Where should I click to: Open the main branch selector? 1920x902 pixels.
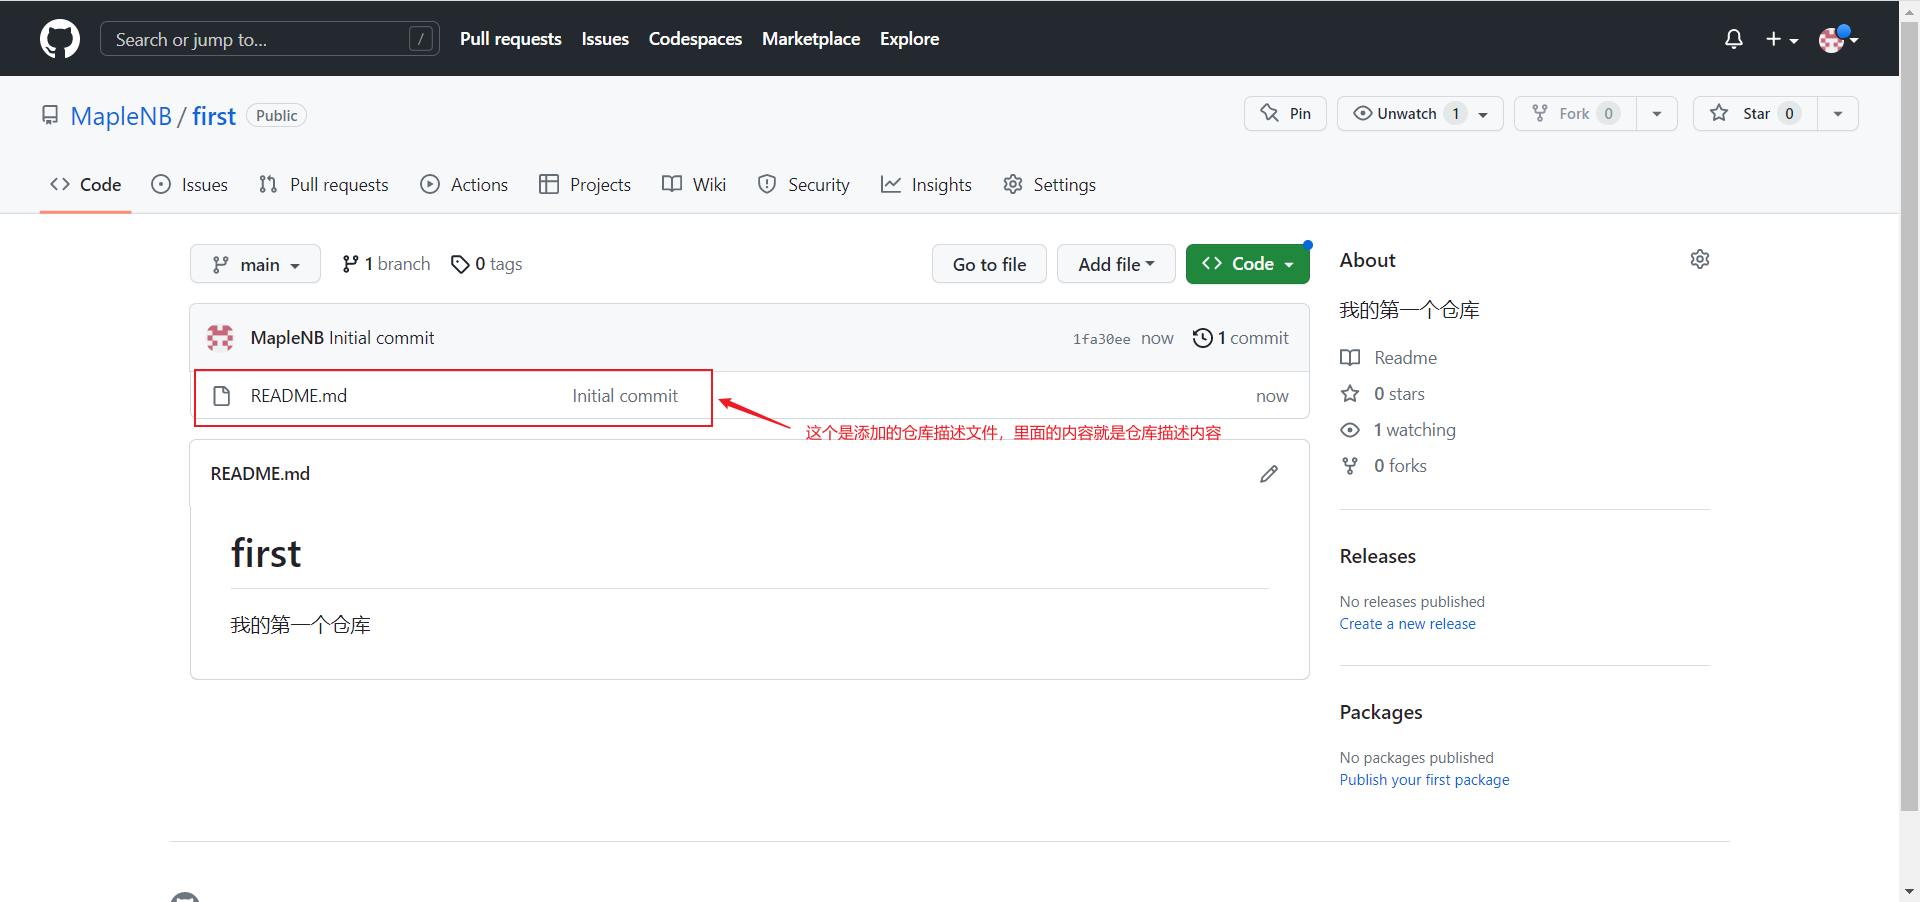click(x=255, y=264)
